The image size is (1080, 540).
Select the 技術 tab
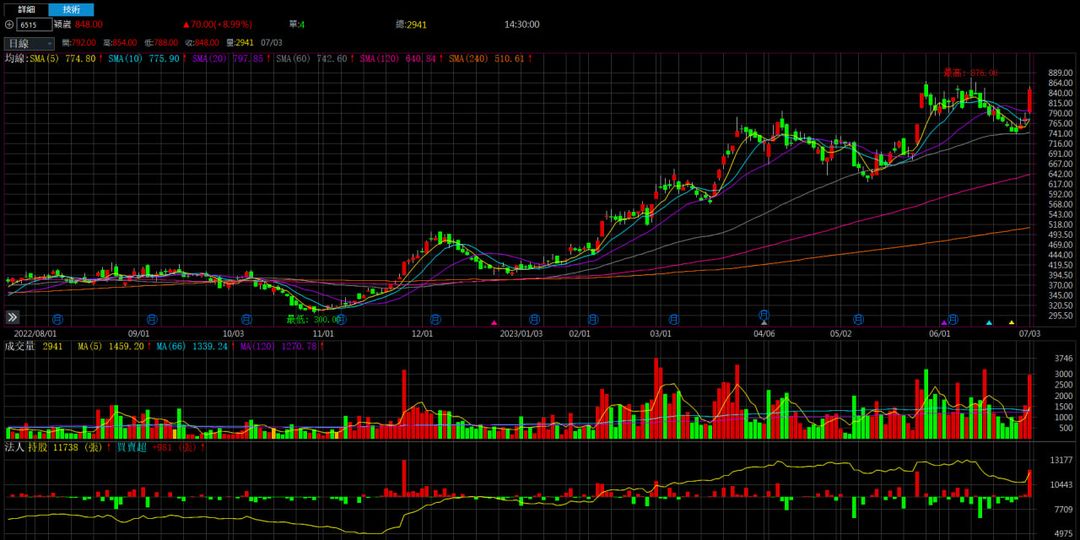71,9
